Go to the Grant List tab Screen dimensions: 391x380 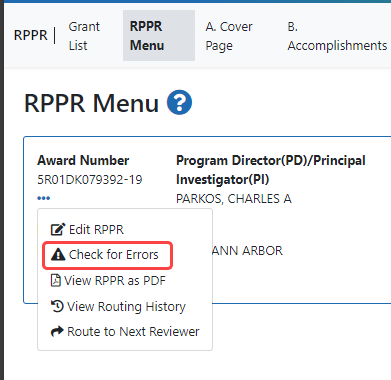84,36
